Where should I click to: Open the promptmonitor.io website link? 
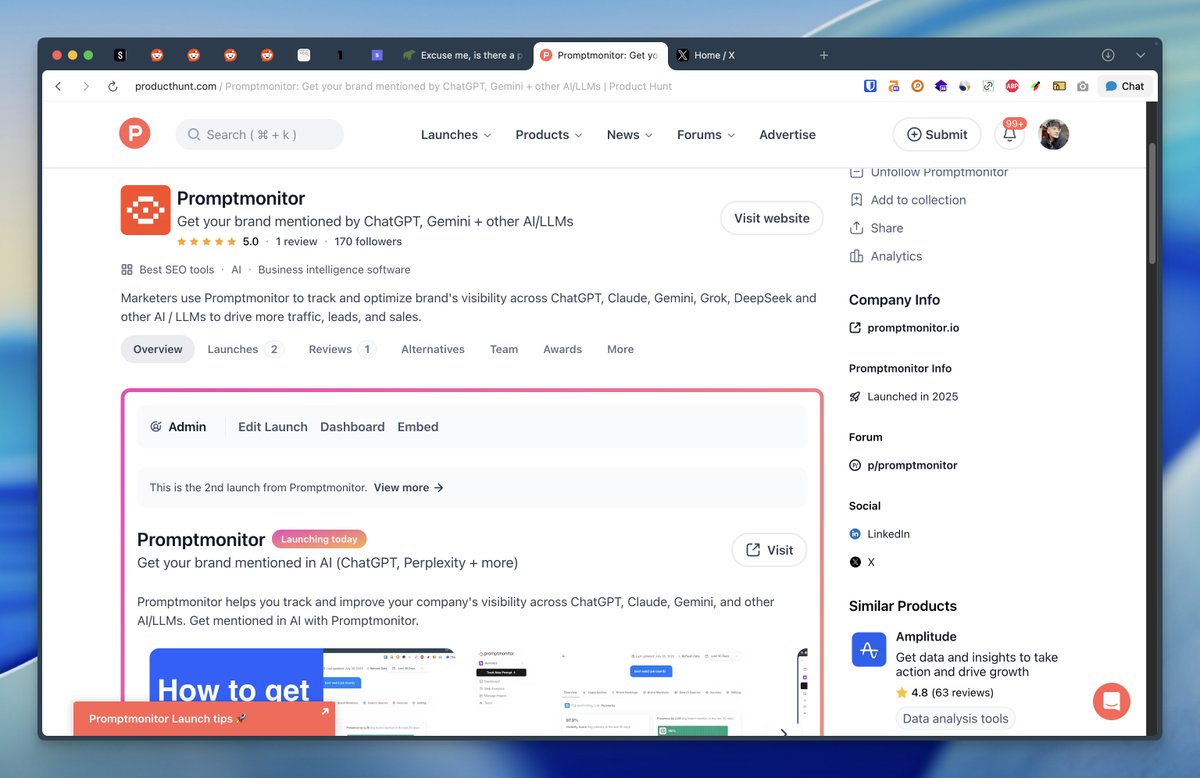(913, 328)
